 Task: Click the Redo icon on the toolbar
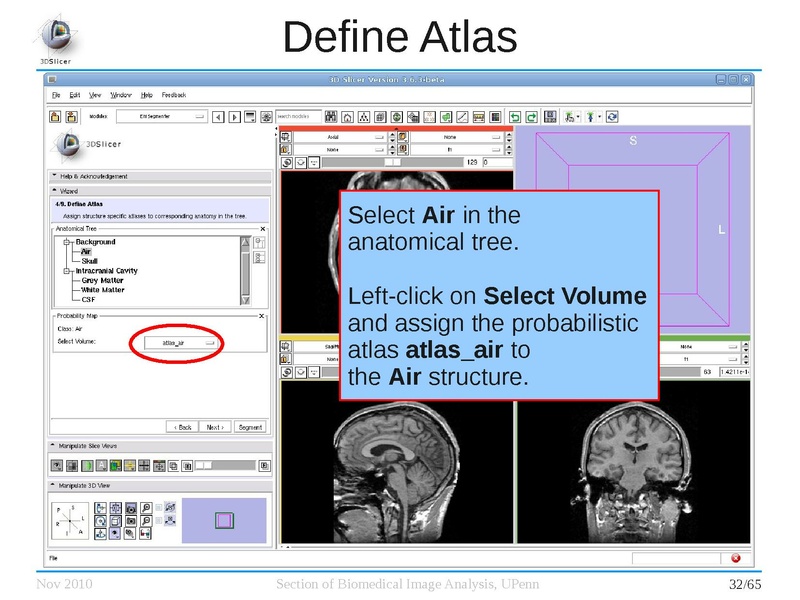point(530,117)
